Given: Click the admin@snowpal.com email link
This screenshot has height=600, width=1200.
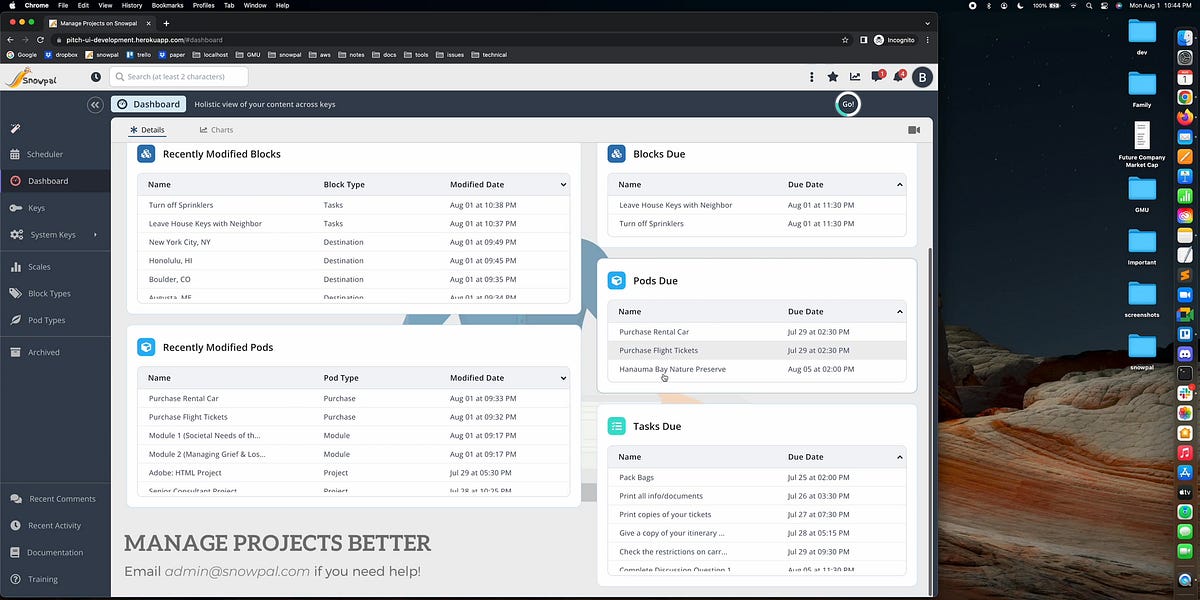Looking at the screenshot, I should [237, 572].
